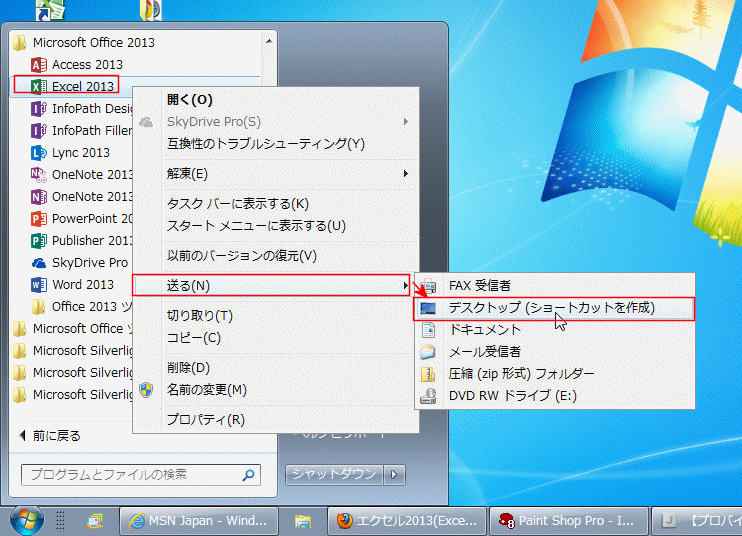
Task: Collapse the Microsoft Office 2013 folder
Action: pyautogui.click(x=94, y=43)
